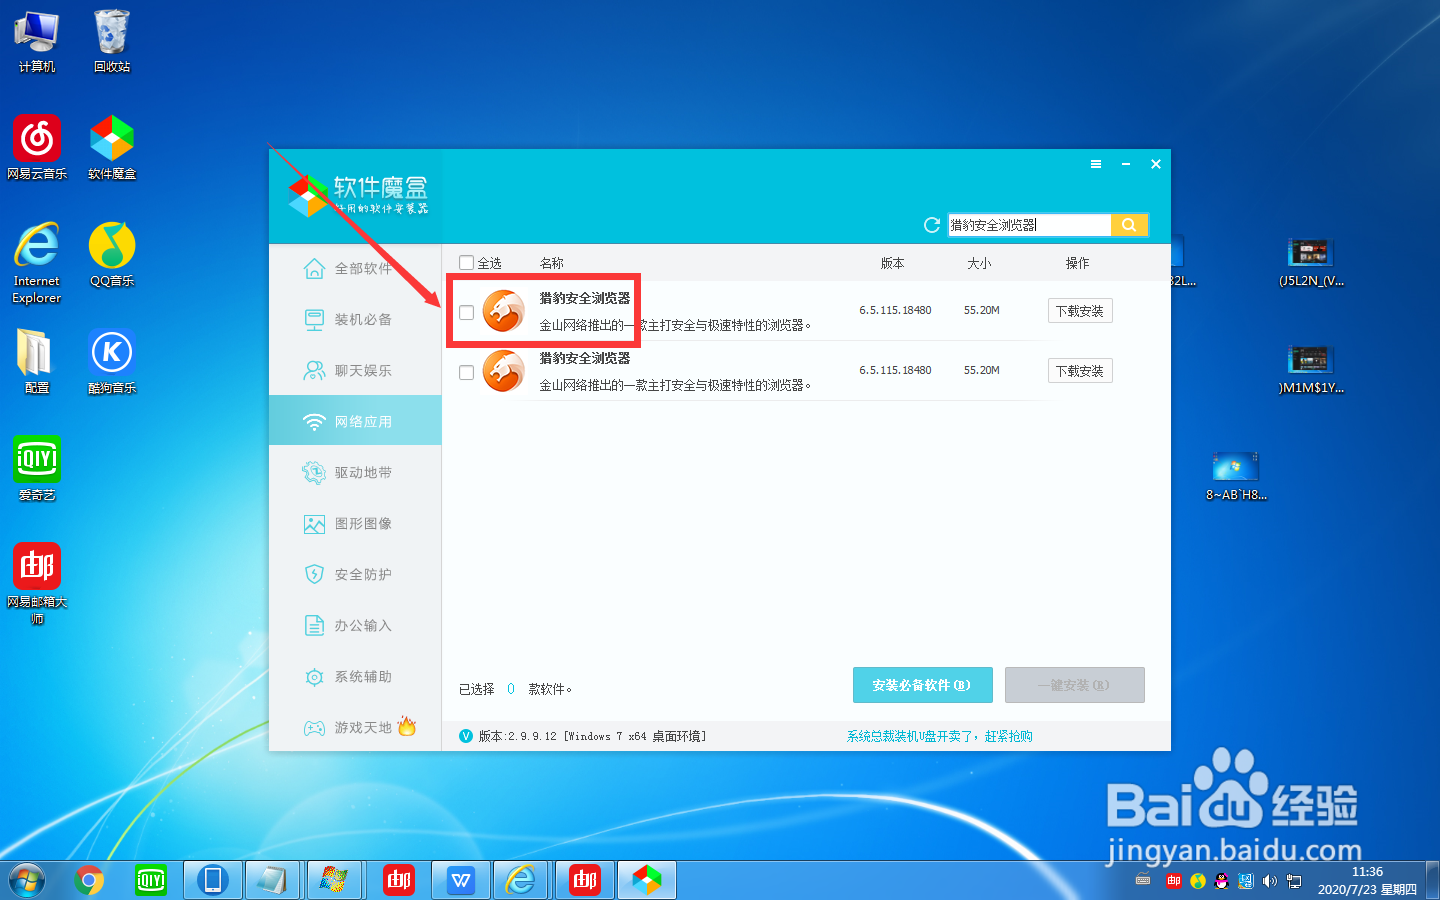The image size is (1440, 900).
Task: Open 软件魔盒 desktop shortcut
Action: pos(112,148)
